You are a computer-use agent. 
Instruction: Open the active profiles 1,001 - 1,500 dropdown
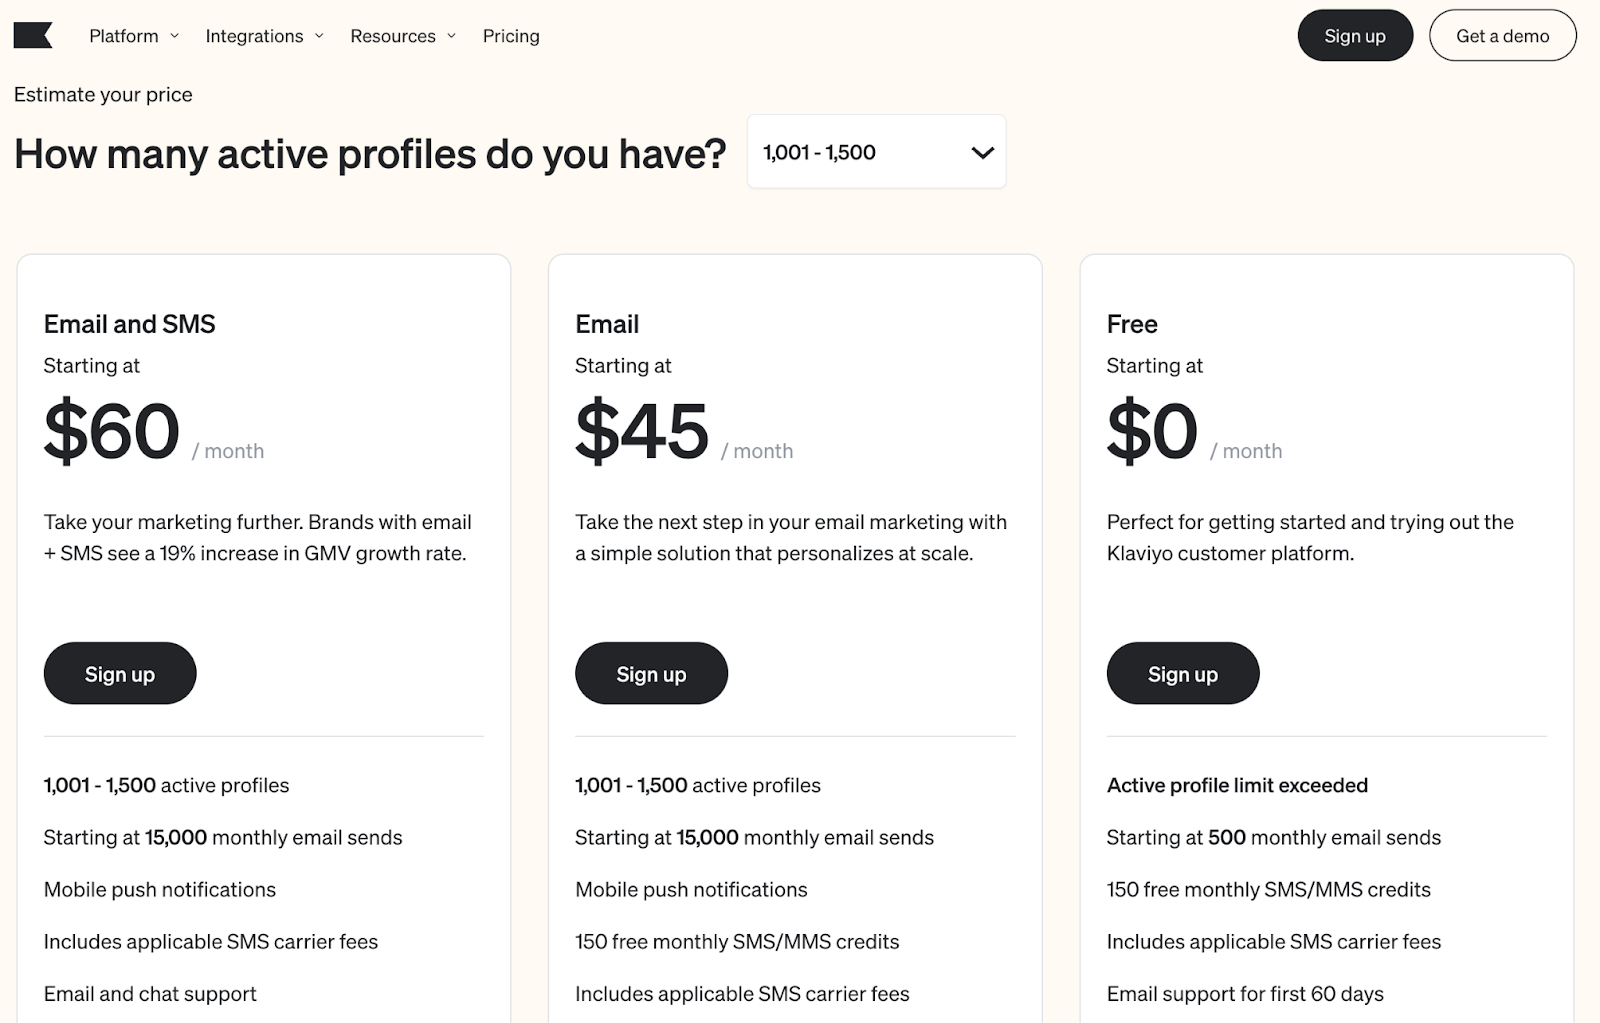tap(875, 152)
